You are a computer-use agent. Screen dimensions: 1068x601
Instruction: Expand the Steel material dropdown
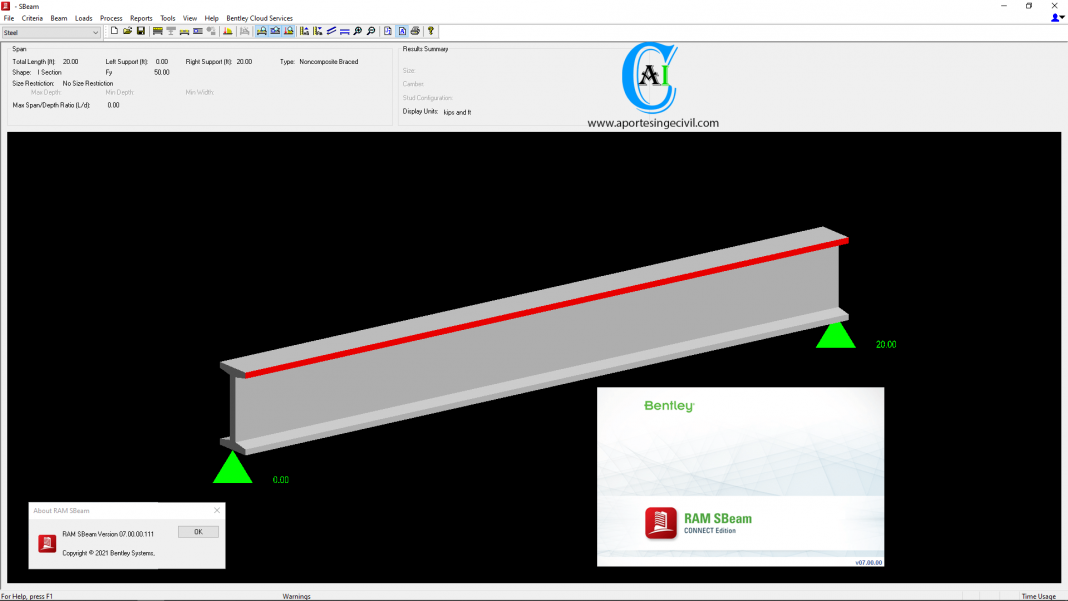click(96, 33)
